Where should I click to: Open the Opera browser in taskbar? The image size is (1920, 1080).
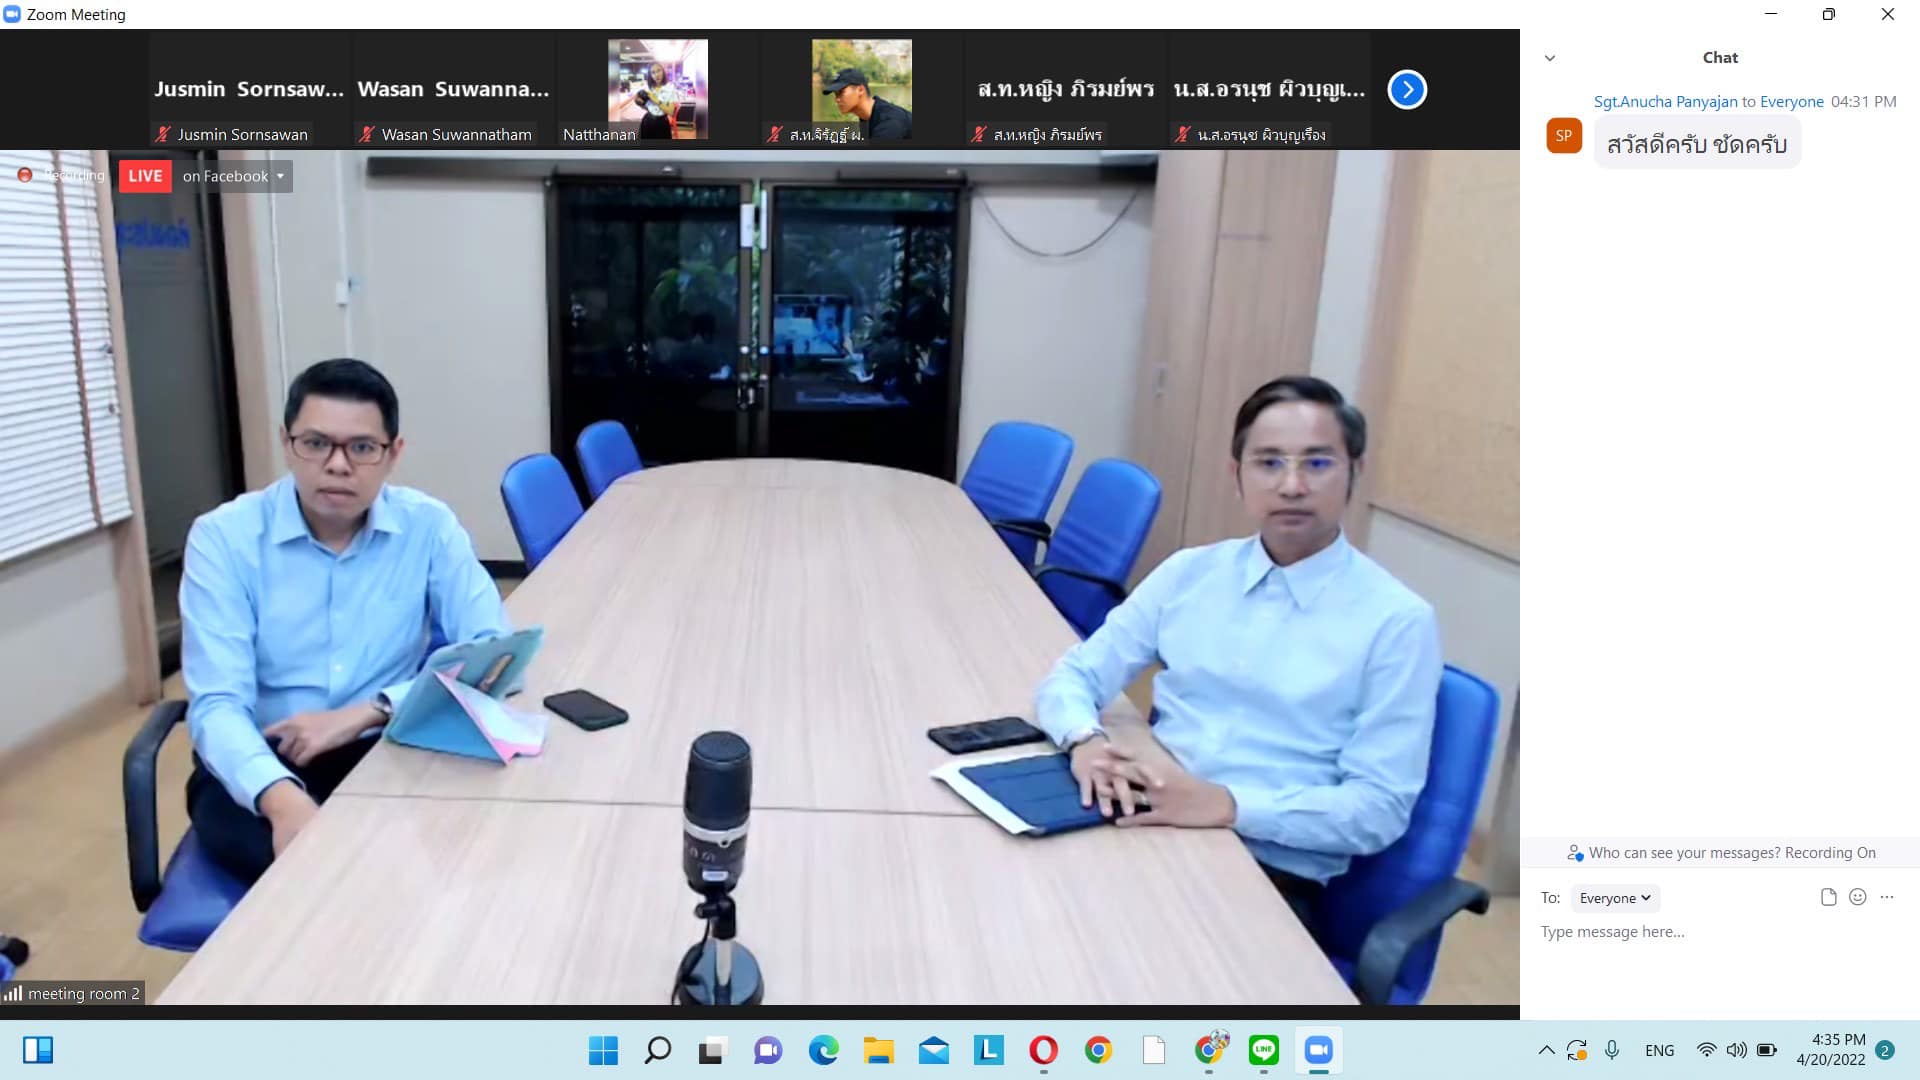1043,1050
